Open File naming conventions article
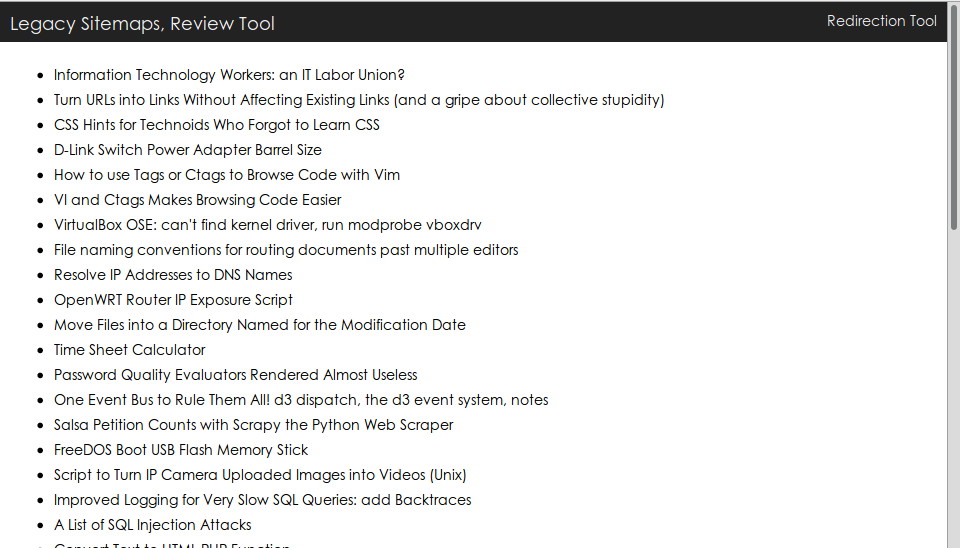Image resolution: width=960 pixels, height=548 pixels. click(286, 250)
